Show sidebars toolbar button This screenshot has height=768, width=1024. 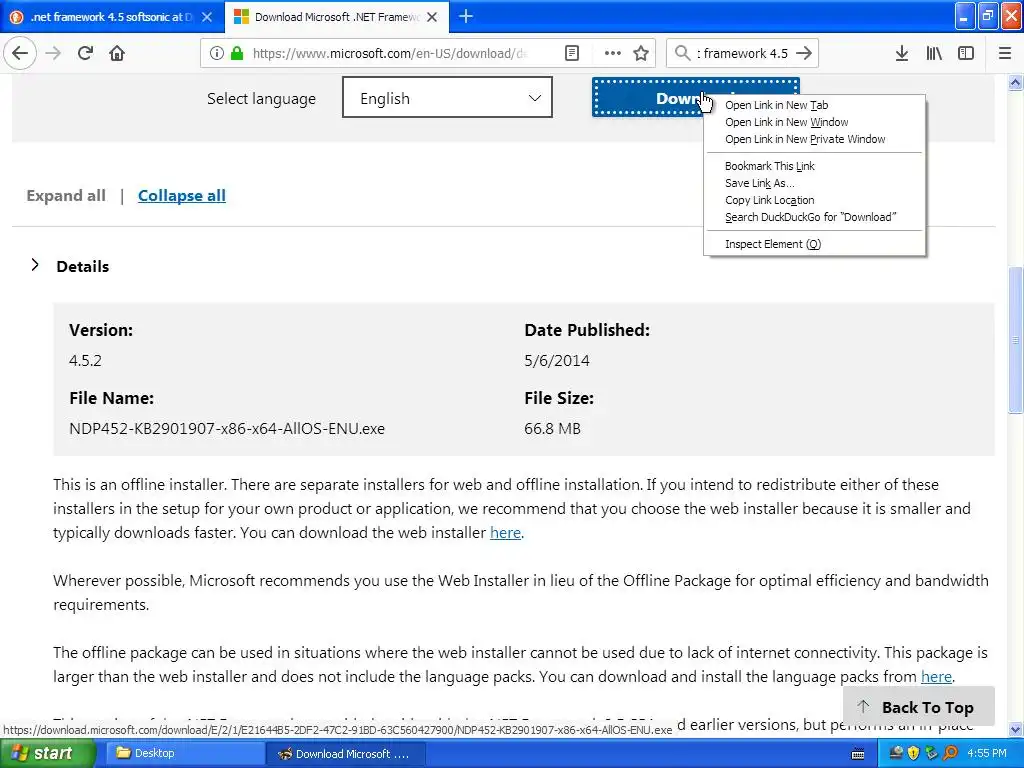(x=966, y=53)
